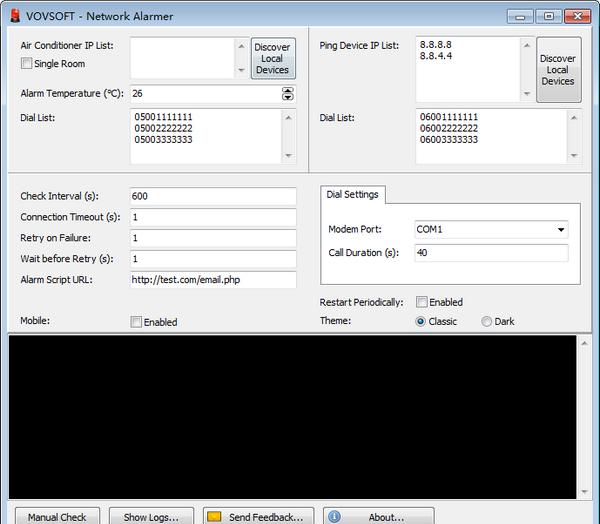Close the Network Alarmer window
This screenshot has height=524, width=600.
coord(577,16)
